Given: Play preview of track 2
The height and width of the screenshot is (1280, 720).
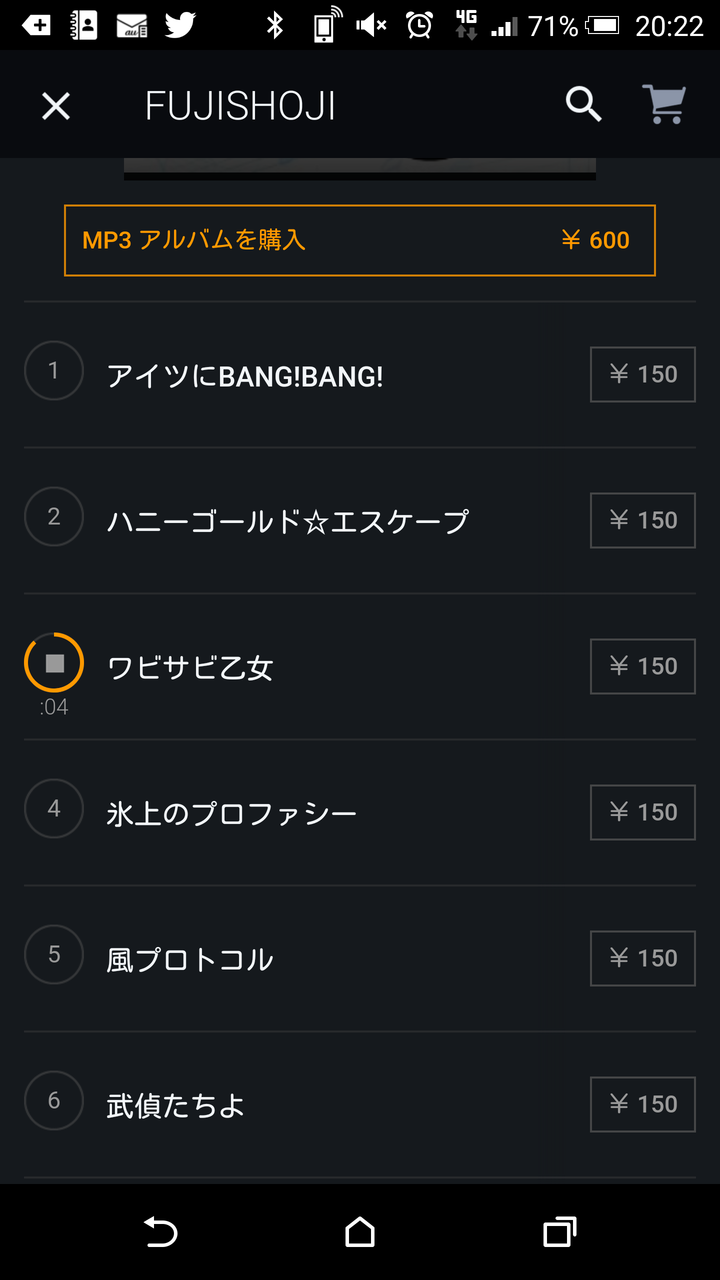Looking at the screenshot, I should tap(54, 516).
